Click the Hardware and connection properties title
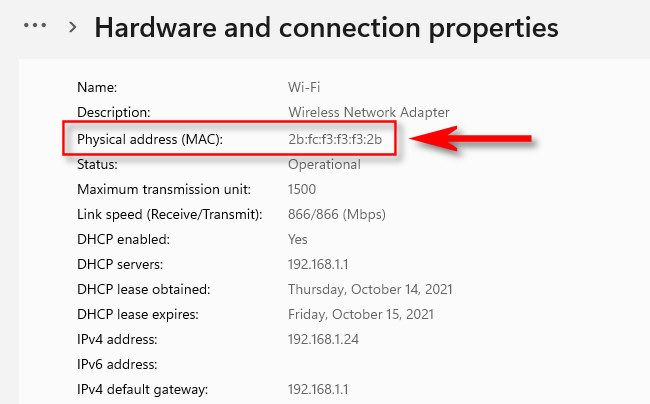The height and width of the screenshot is (404, 650). 326,27
